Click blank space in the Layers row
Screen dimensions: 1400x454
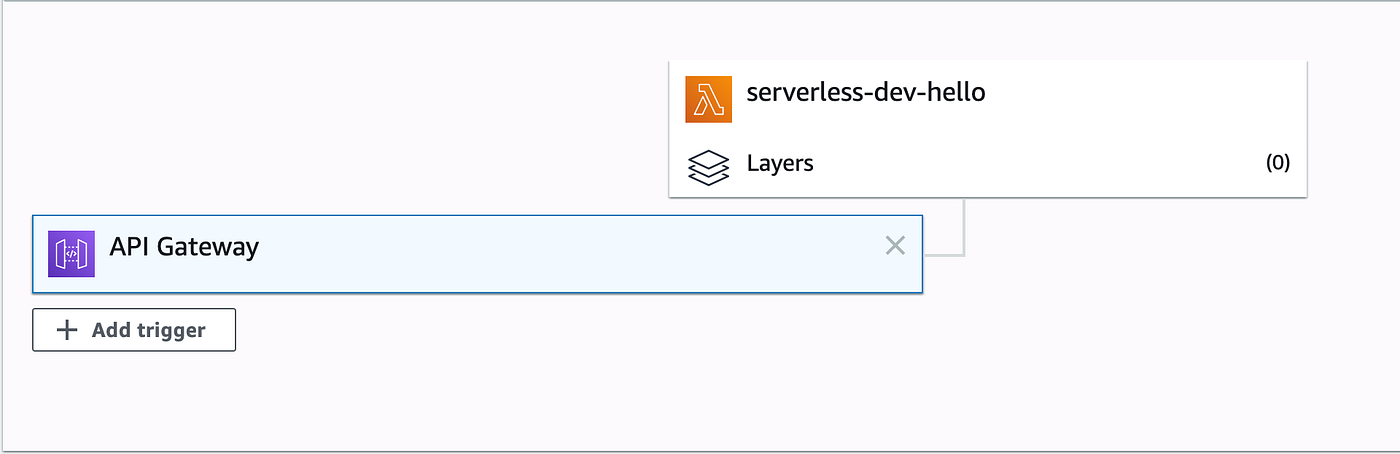coord(1040,164)
